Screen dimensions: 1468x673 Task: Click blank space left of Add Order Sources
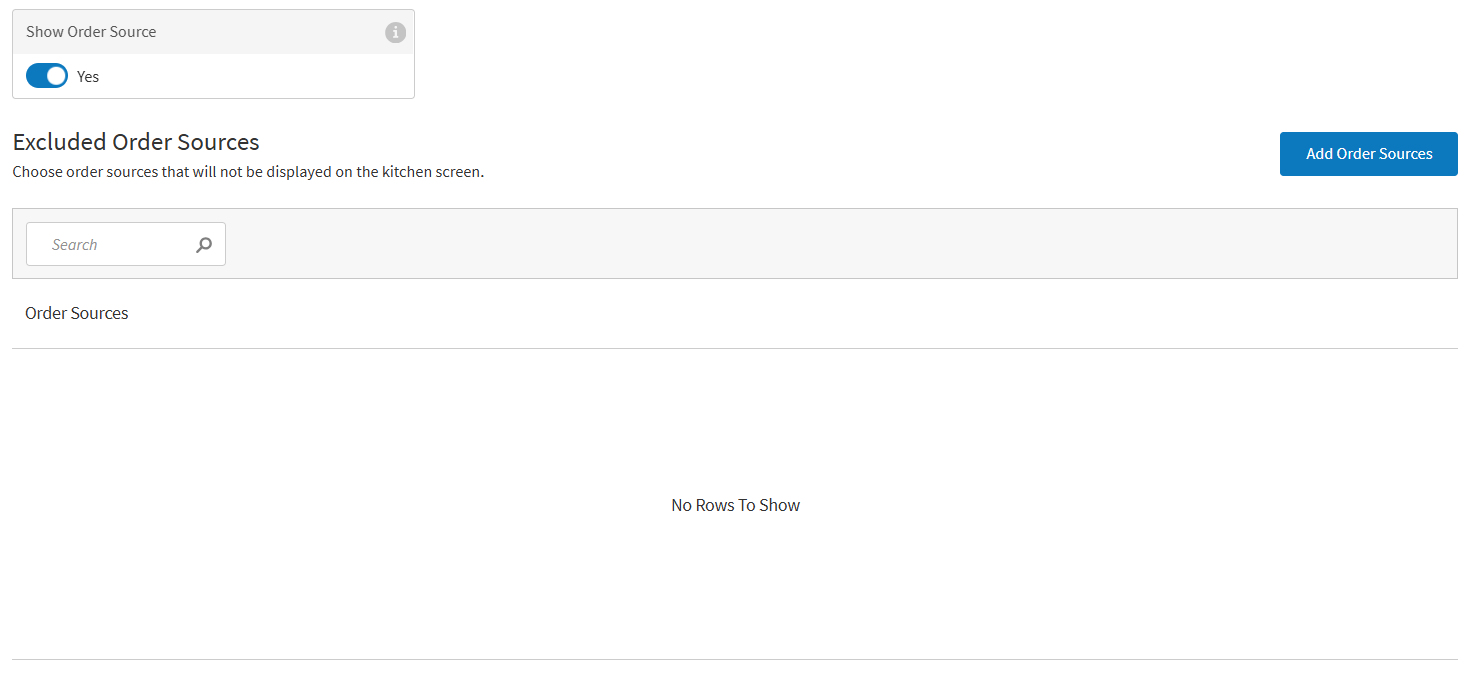tap(900, 154)
